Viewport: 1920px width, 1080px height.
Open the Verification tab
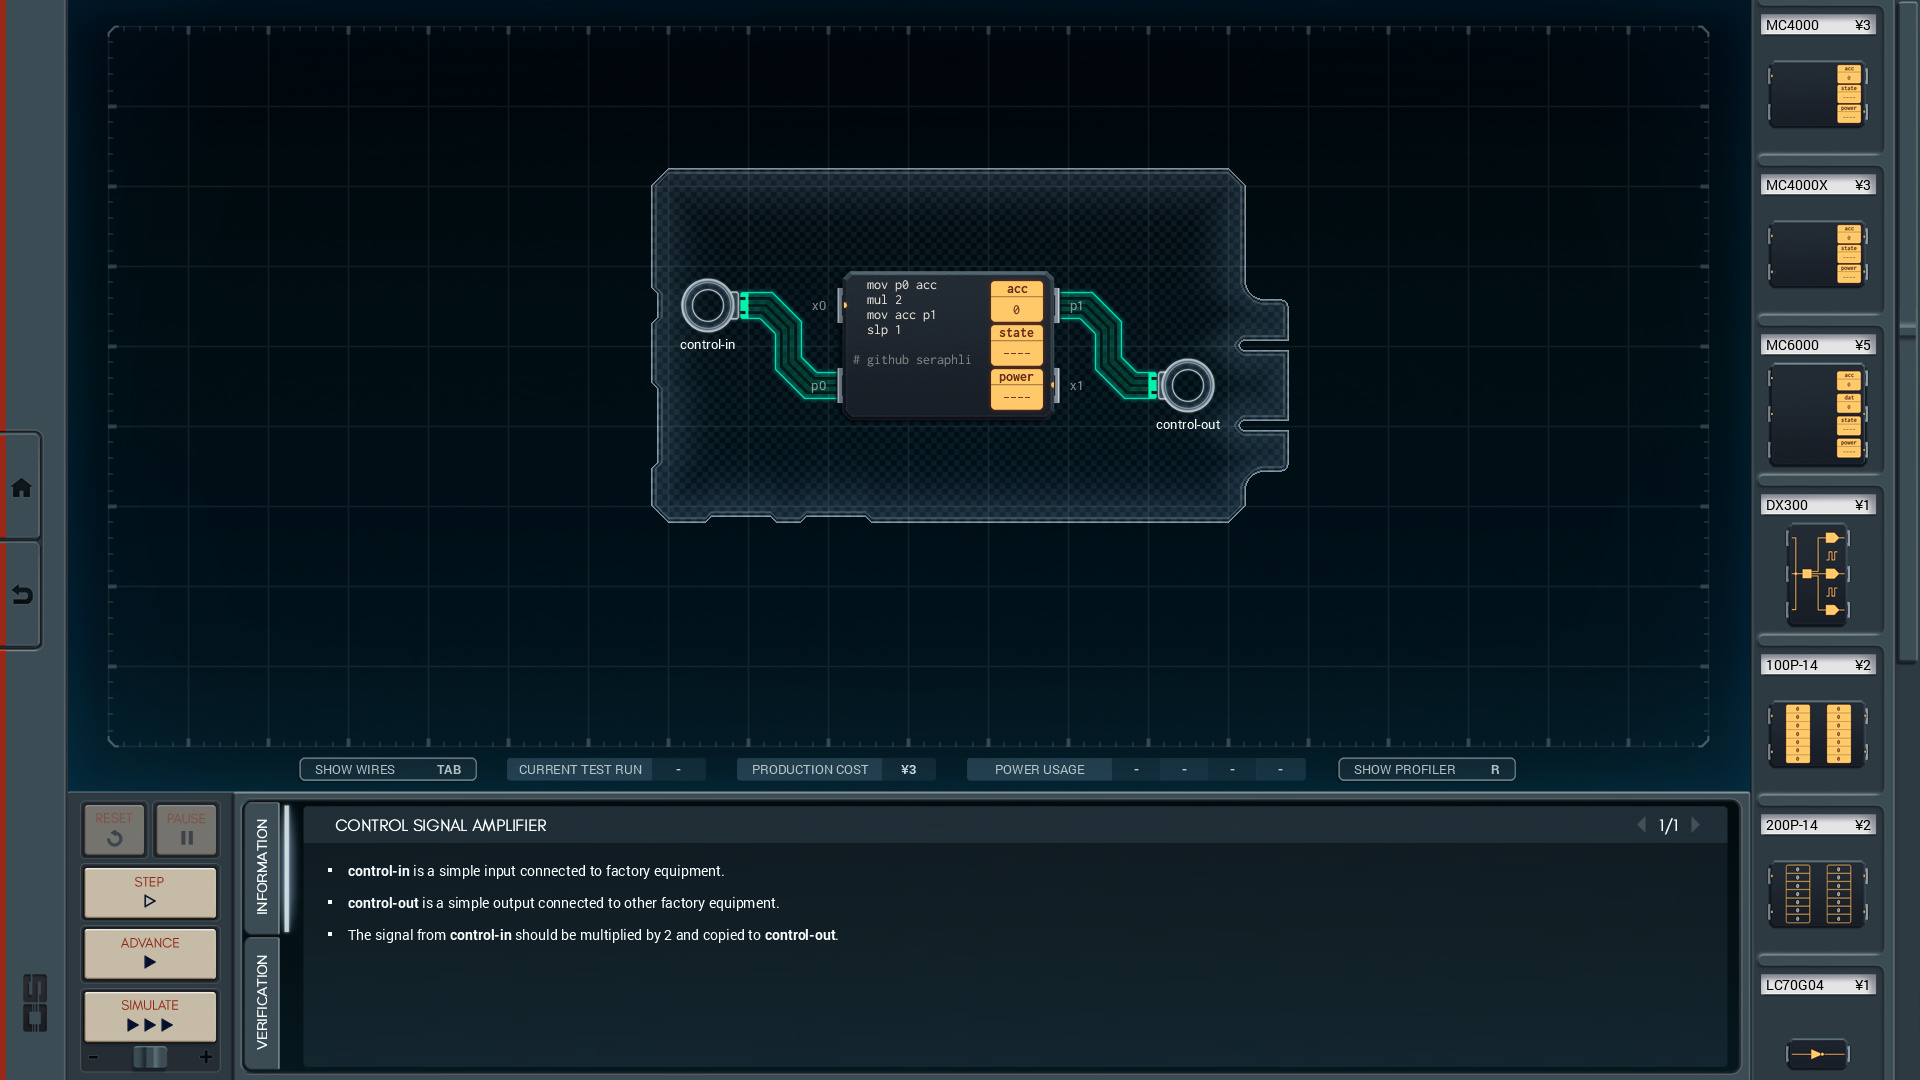[262, 1002]
